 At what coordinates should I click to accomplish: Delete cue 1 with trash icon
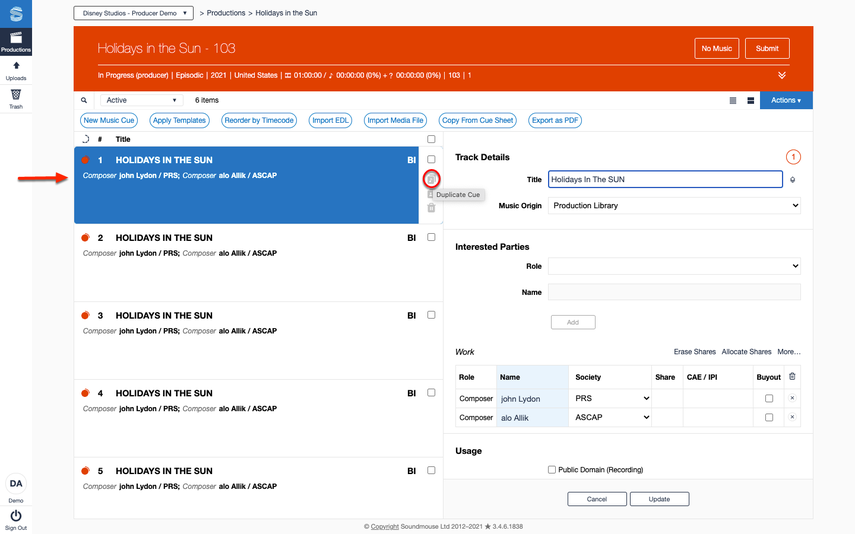tap(431, 208)
